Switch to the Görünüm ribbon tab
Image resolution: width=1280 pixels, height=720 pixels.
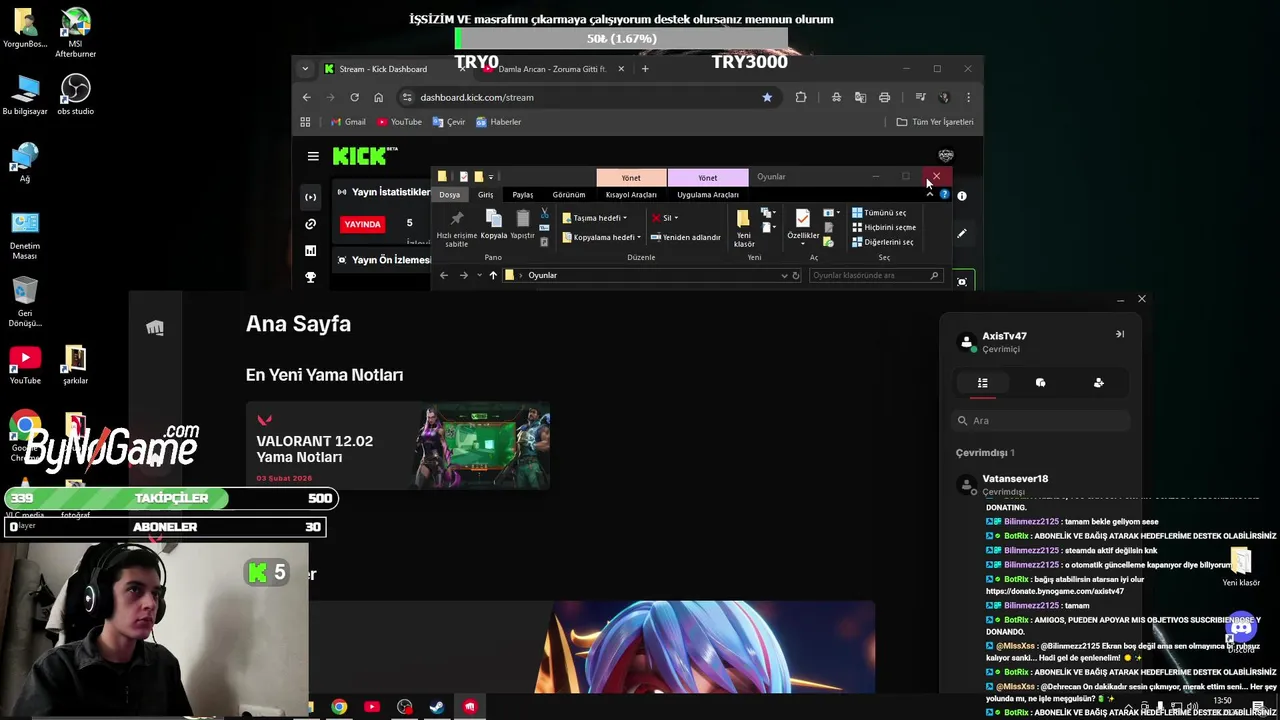[569, 195]
